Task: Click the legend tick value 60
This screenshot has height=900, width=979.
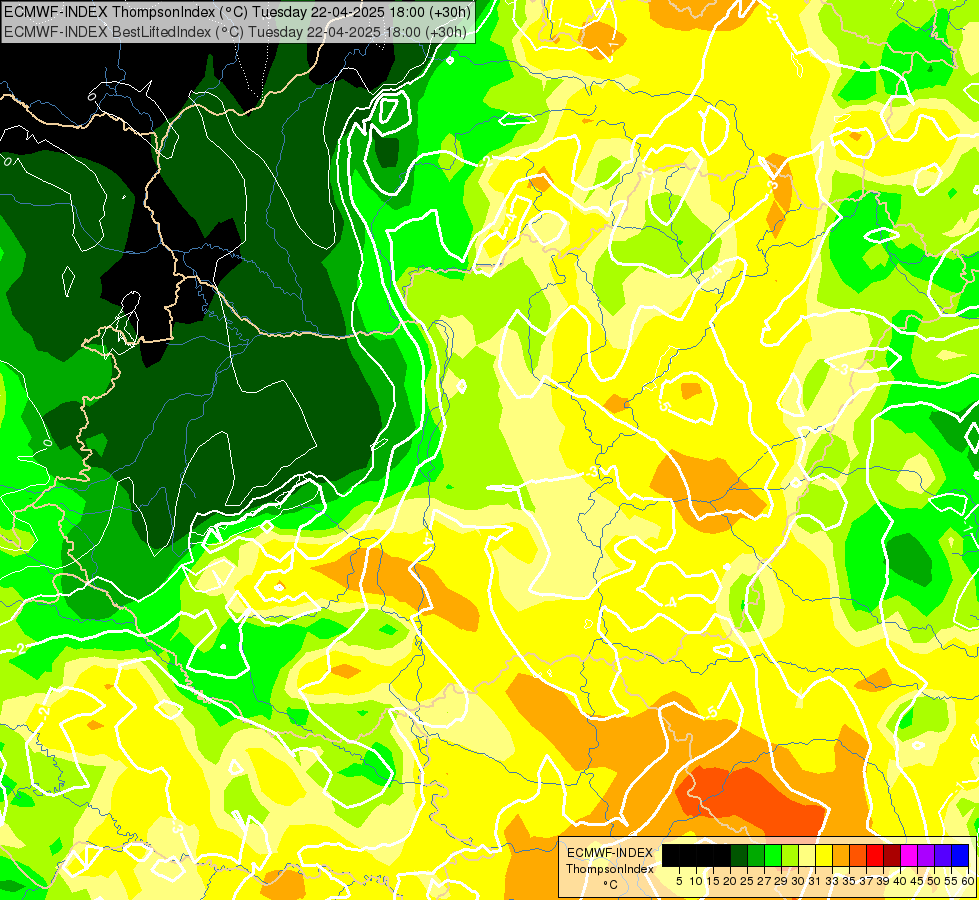Action: tap(968, 881)
